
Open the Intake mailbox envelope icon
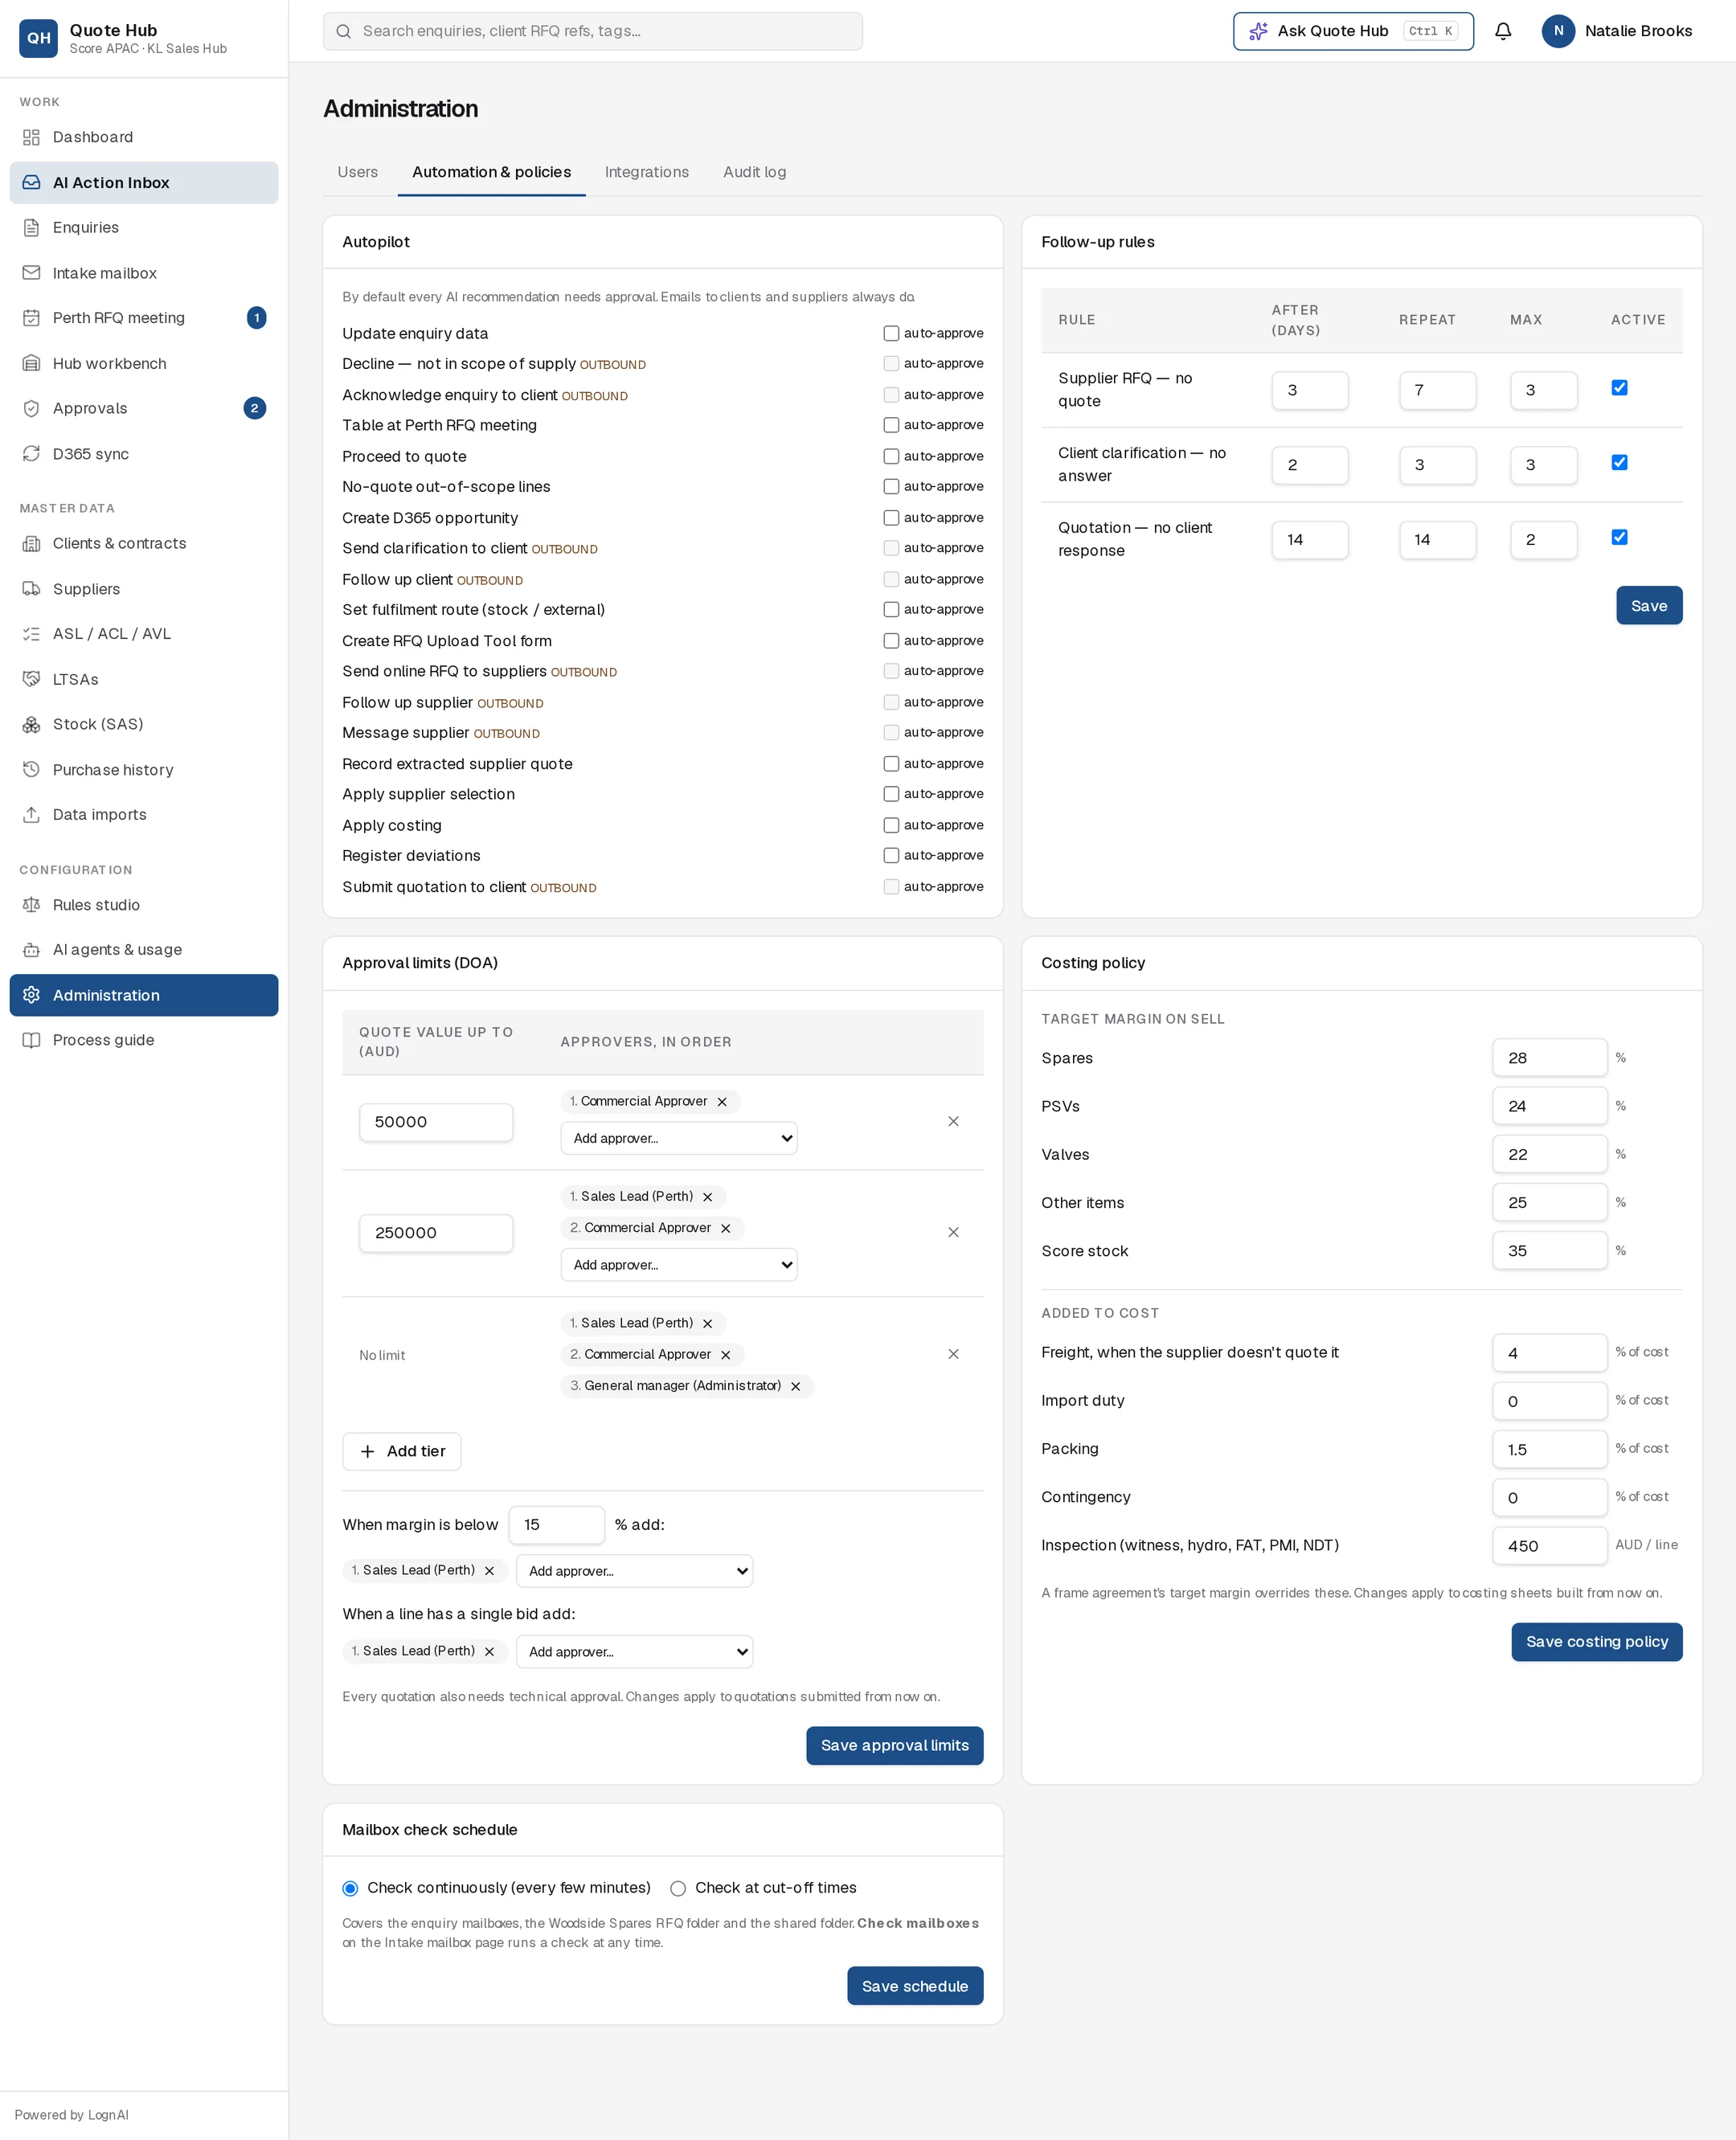click(x=31, y=273)
